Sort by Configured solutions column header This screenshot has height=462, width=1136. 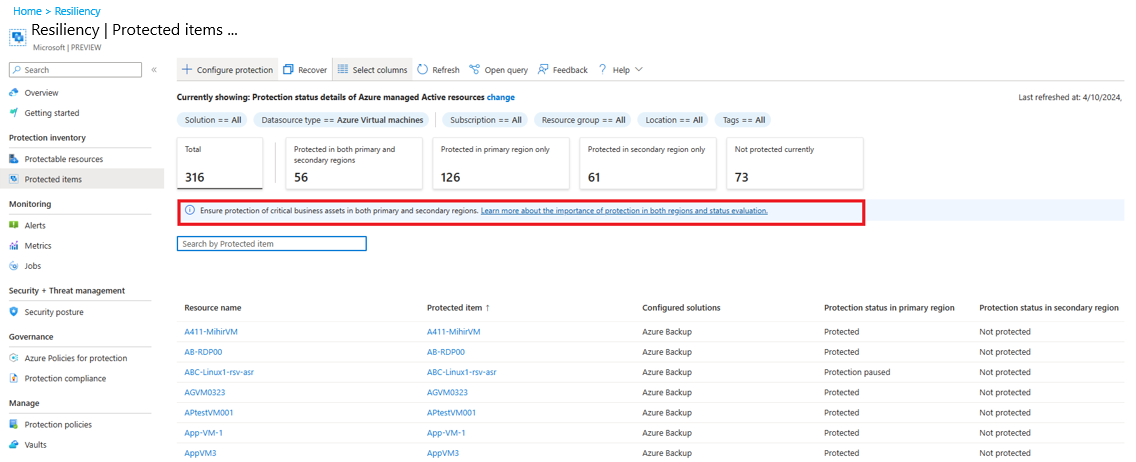681,308
